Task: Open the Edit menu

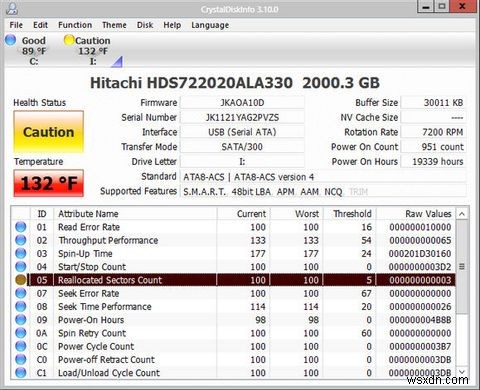Action: 40,25
